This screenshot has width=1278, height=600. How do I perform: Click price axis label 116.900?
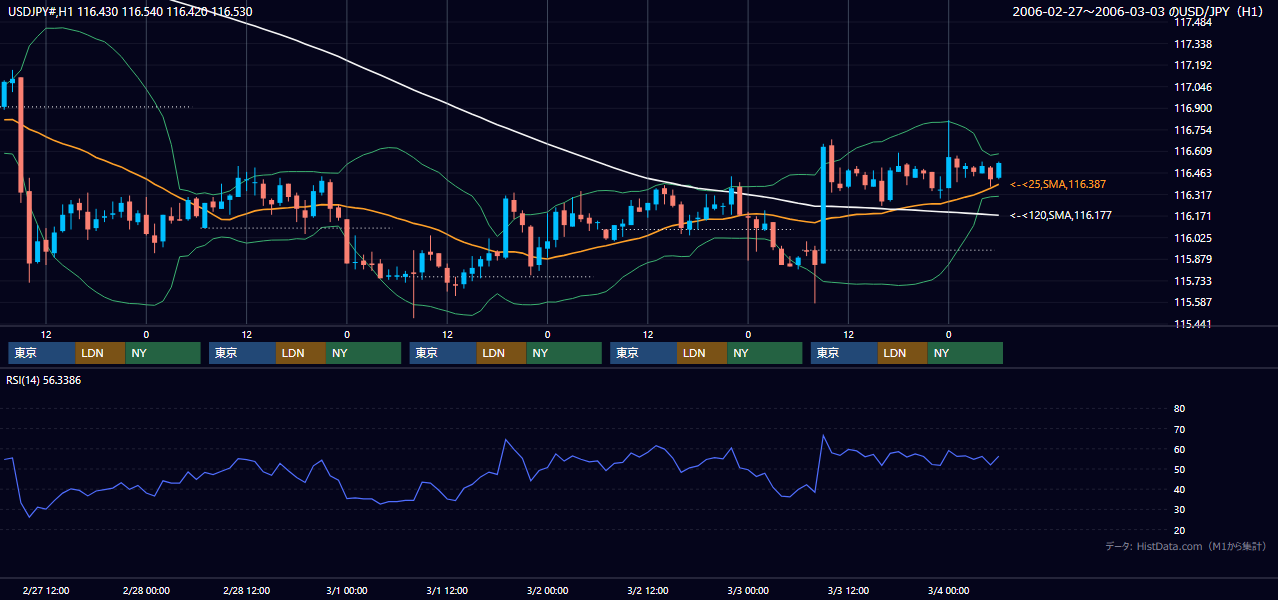[x=1193, y=108]
